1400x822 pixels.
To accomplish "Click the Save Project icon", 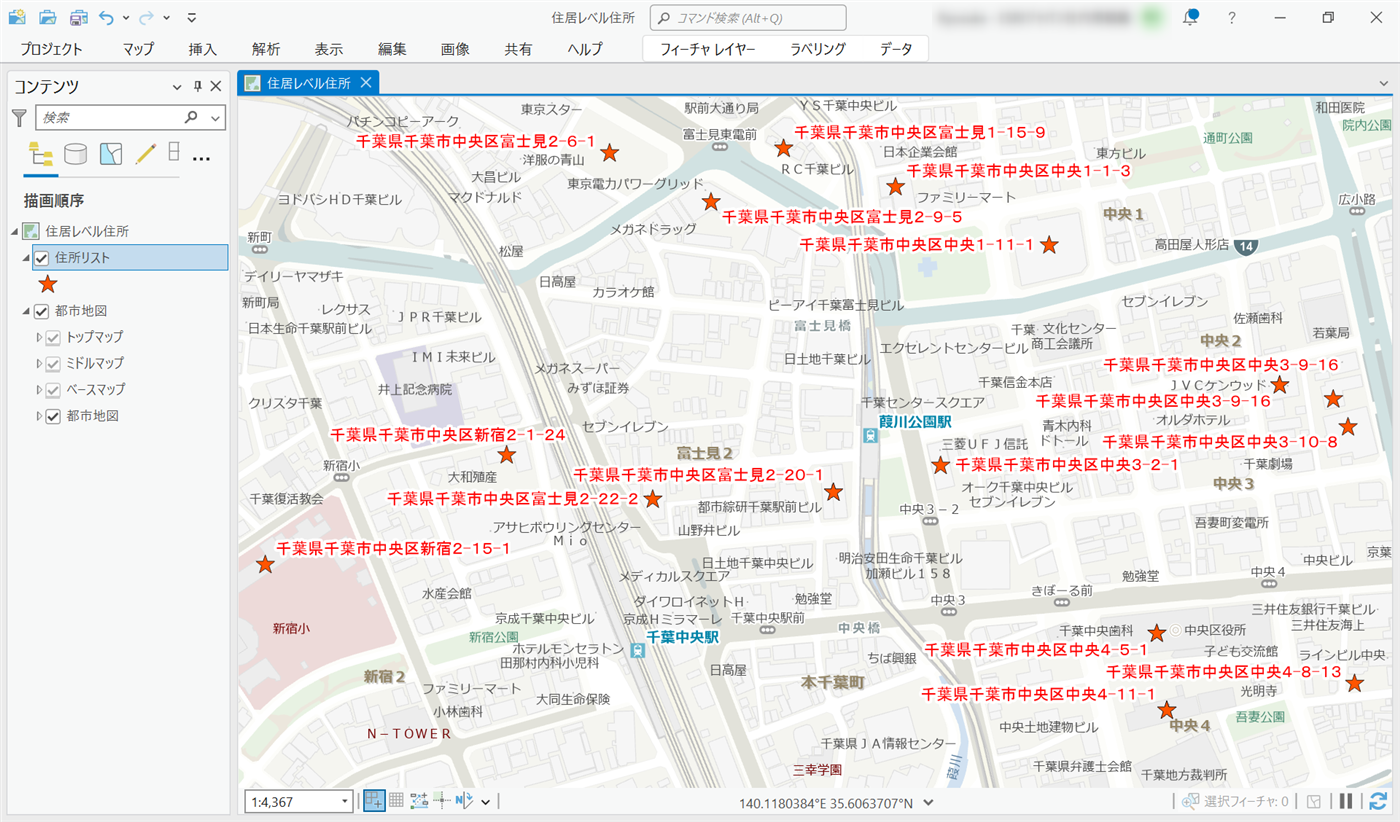I will [x=78, y=17].
